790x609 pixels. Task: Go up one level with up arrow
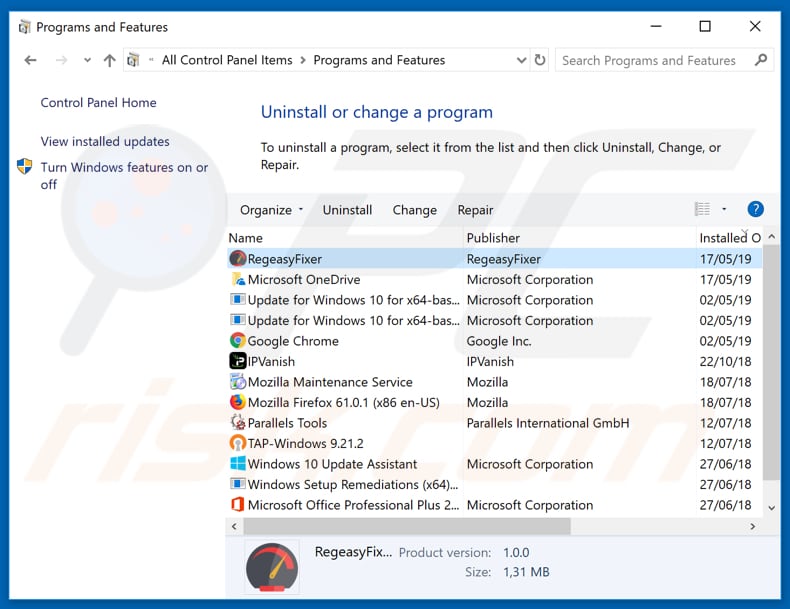pos(109,60)
